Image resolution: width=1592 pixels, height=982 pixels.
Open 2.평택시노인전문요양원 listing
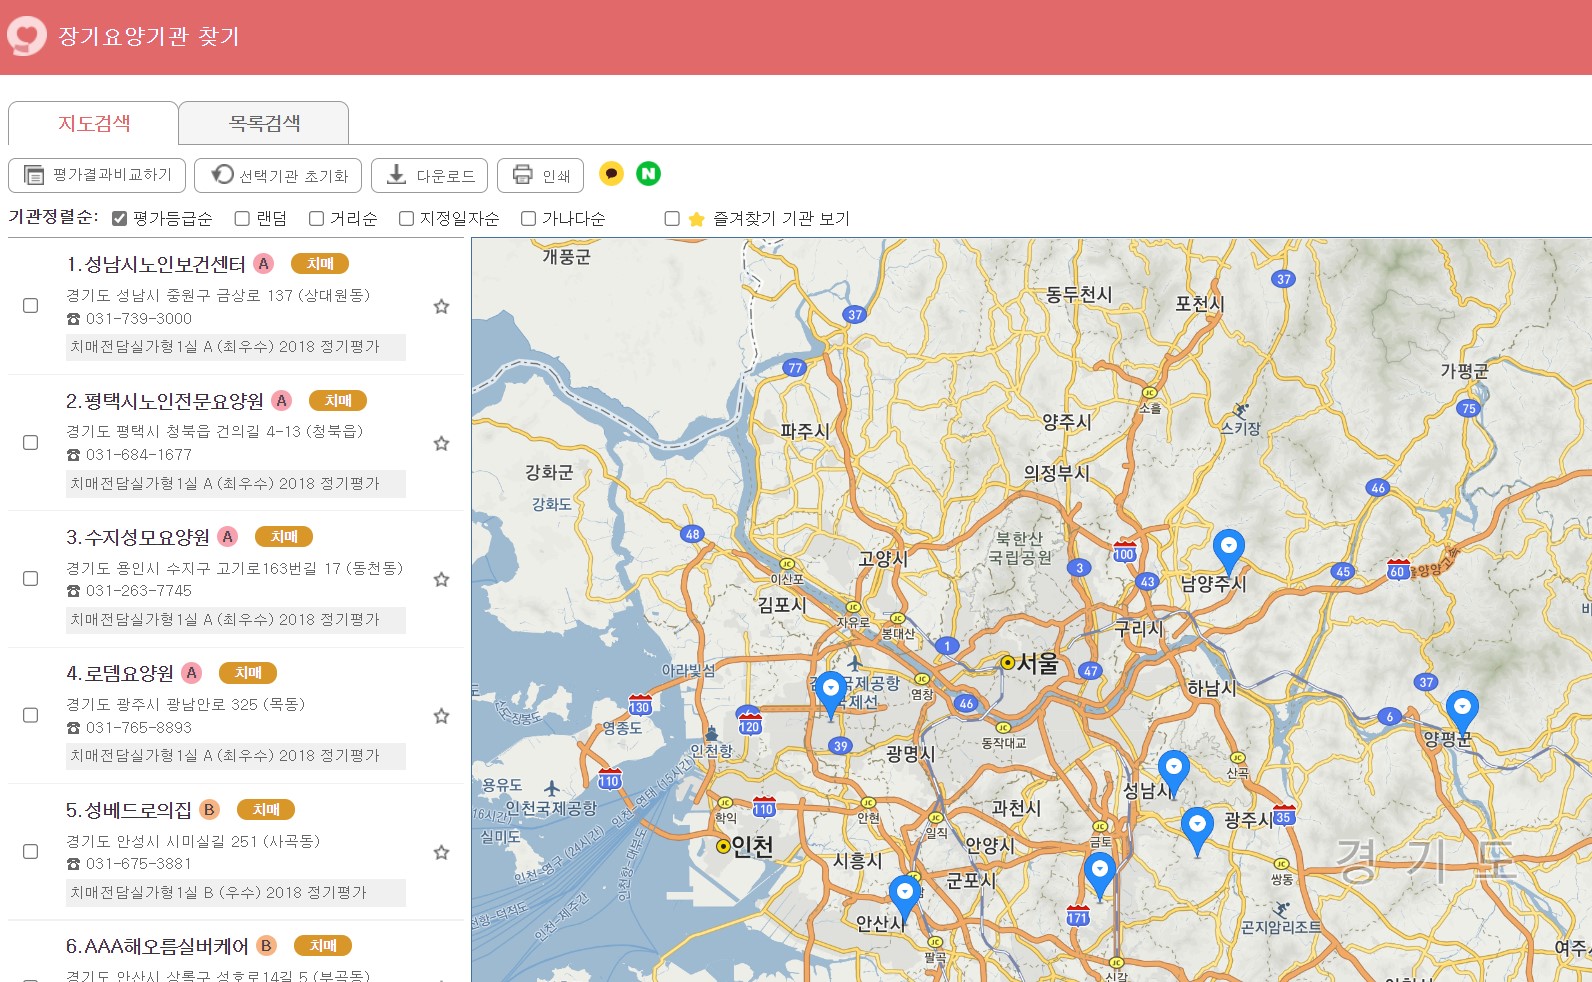point(164,401)
